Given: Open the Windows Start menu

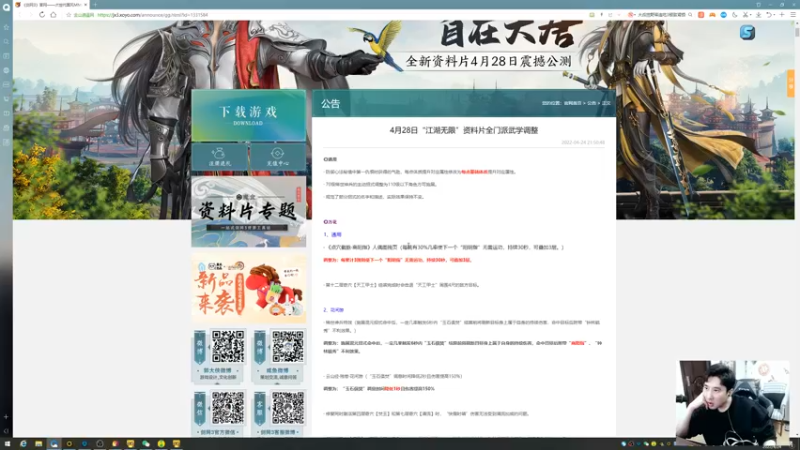Looking at the screenshot, I should pos(7,444).
